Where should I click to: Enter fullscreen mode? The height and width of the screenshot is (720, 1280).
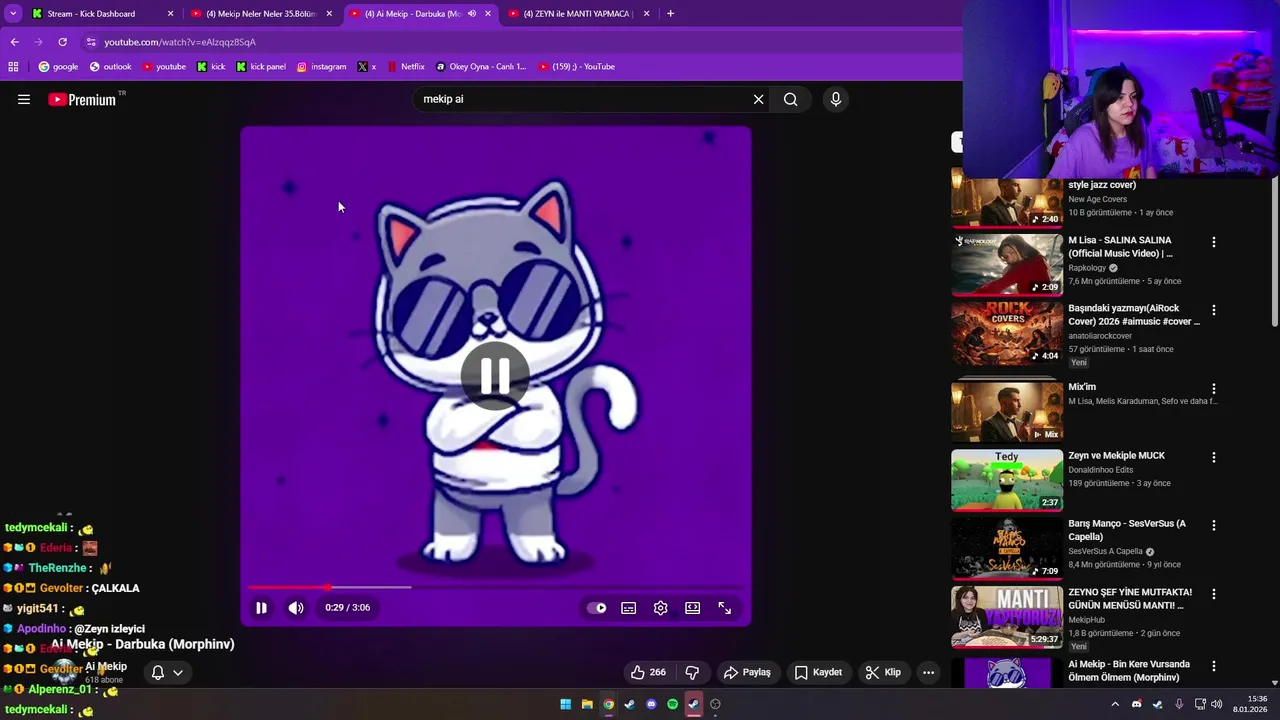pos(724,608)
